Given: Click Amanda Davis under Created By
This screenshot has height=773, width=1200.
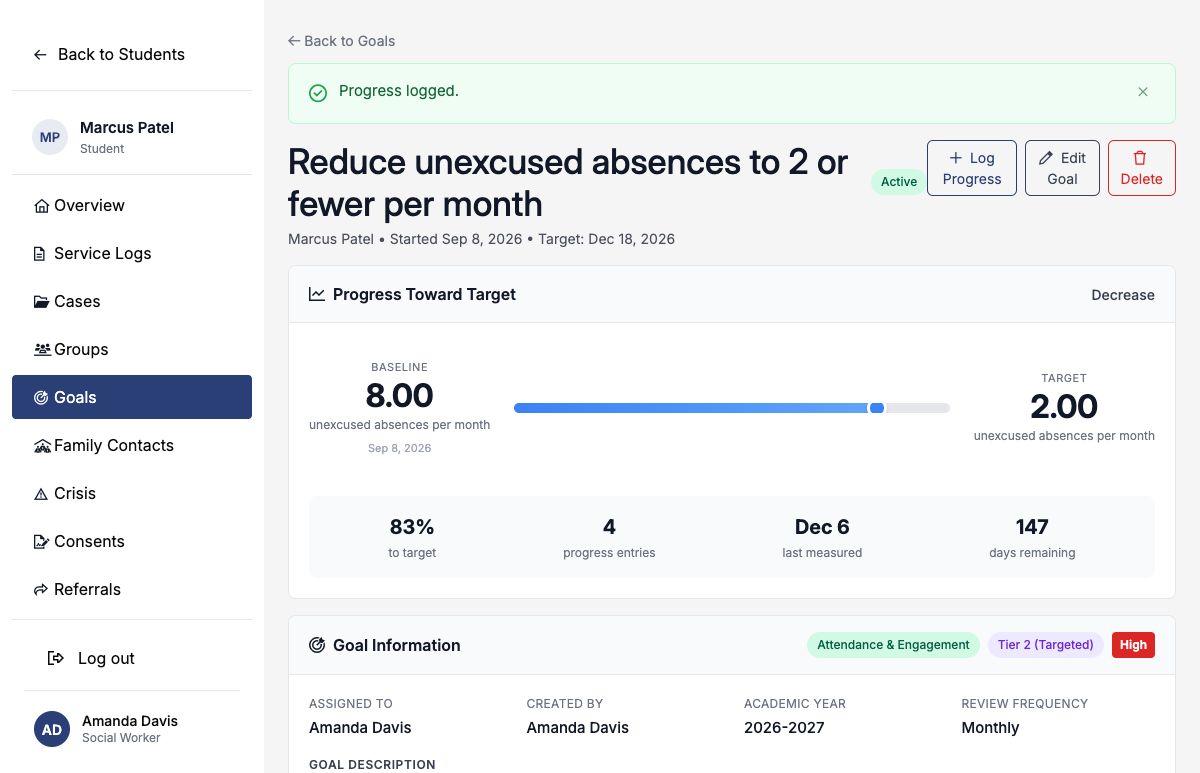Looking at the screenshot, I should (578, 728).
